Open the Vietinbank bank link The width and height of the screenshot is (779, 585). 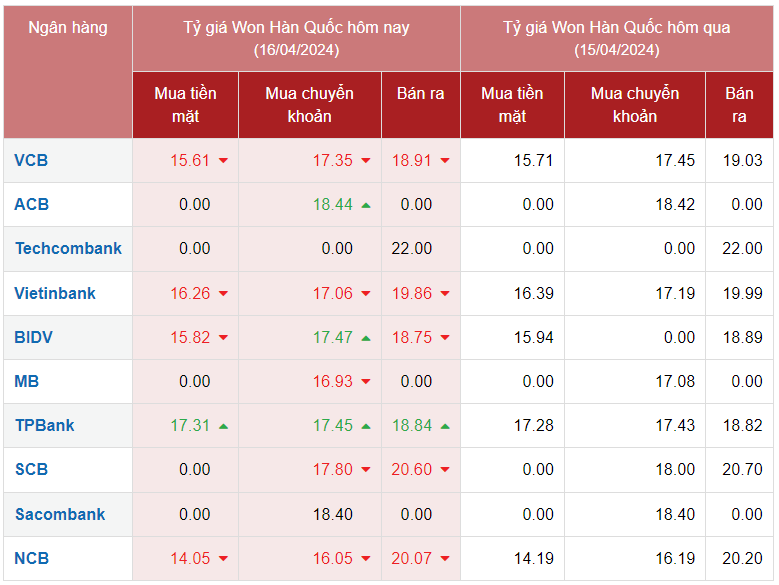[55, 293]
